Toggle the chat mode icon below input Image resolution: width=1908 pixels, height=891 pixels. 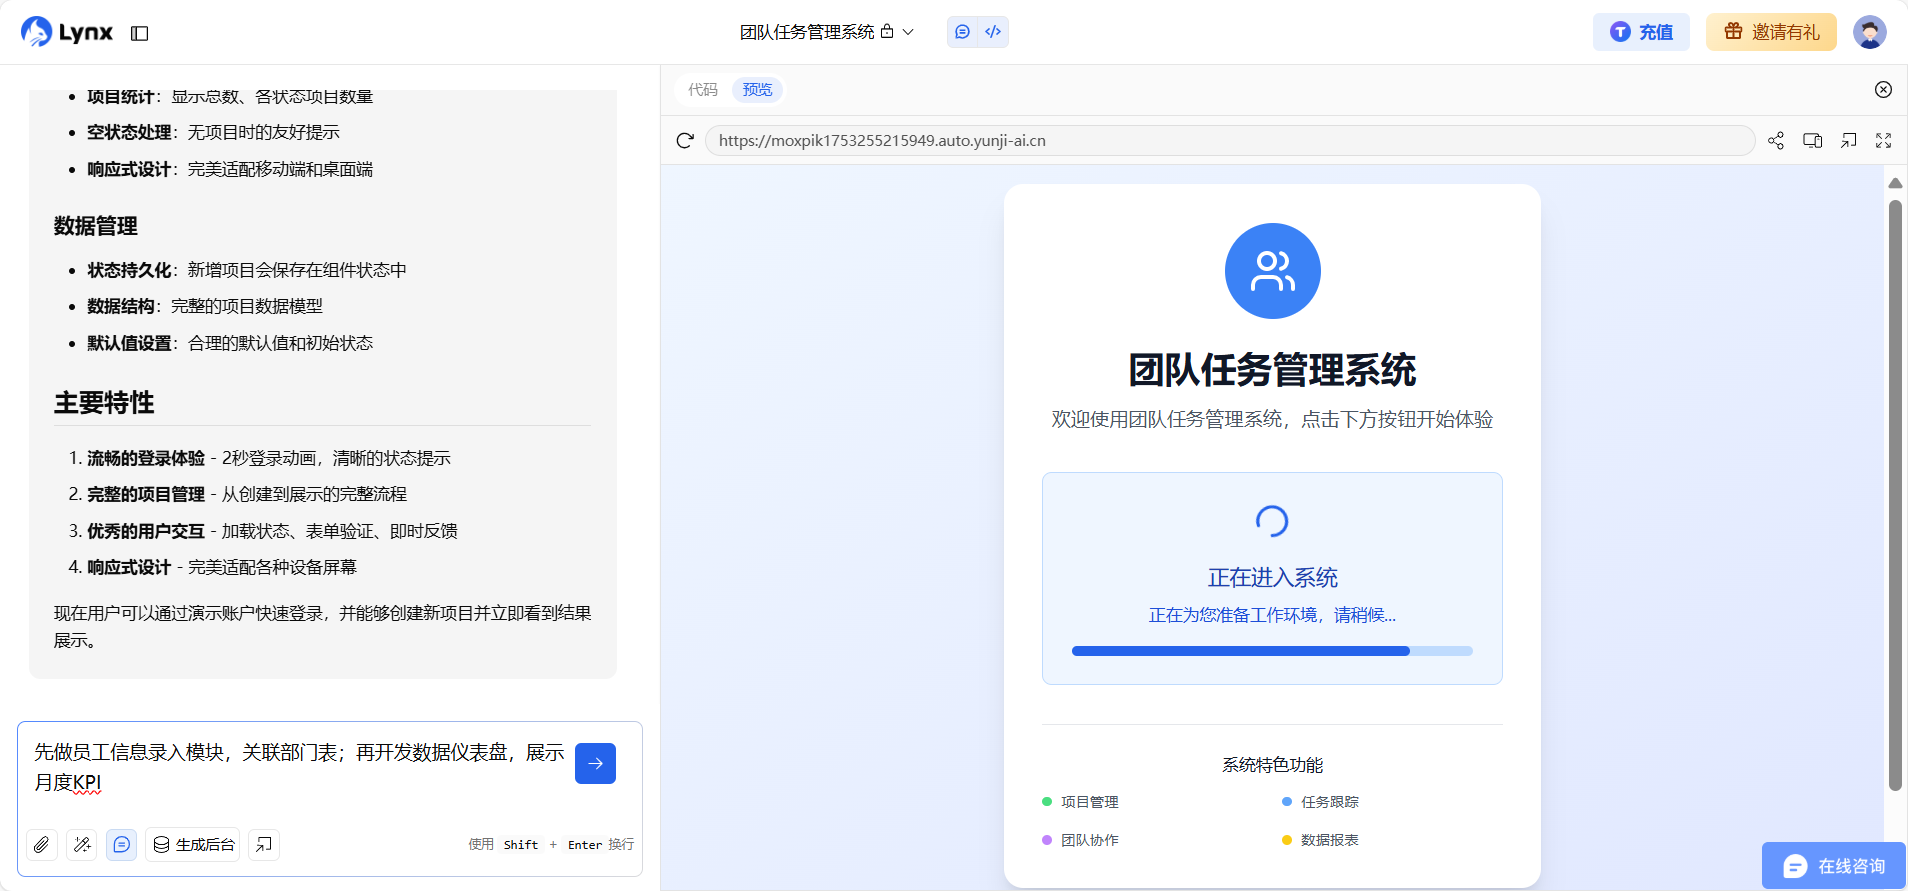(121, 845)
